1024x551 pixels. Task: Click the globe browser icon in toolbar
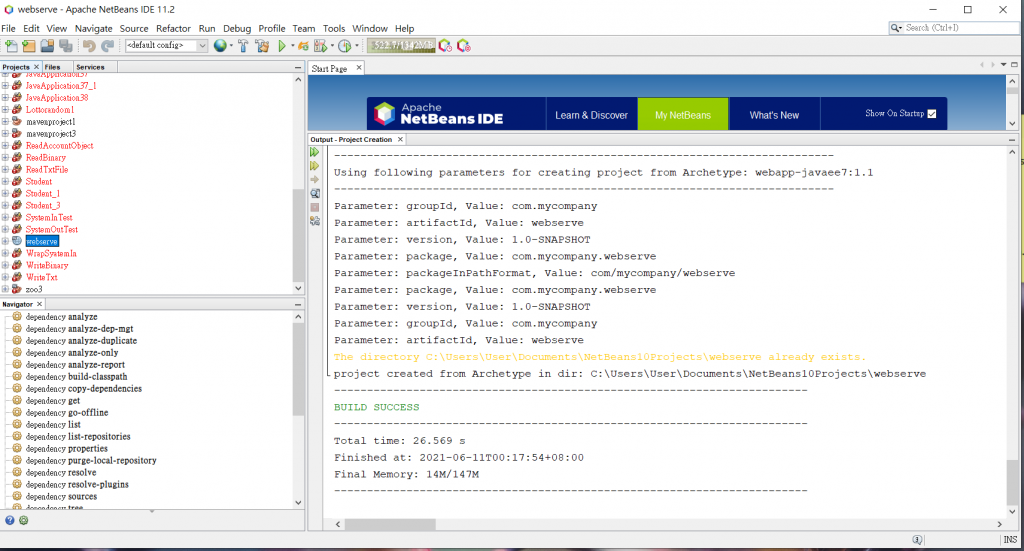point(220,46)
